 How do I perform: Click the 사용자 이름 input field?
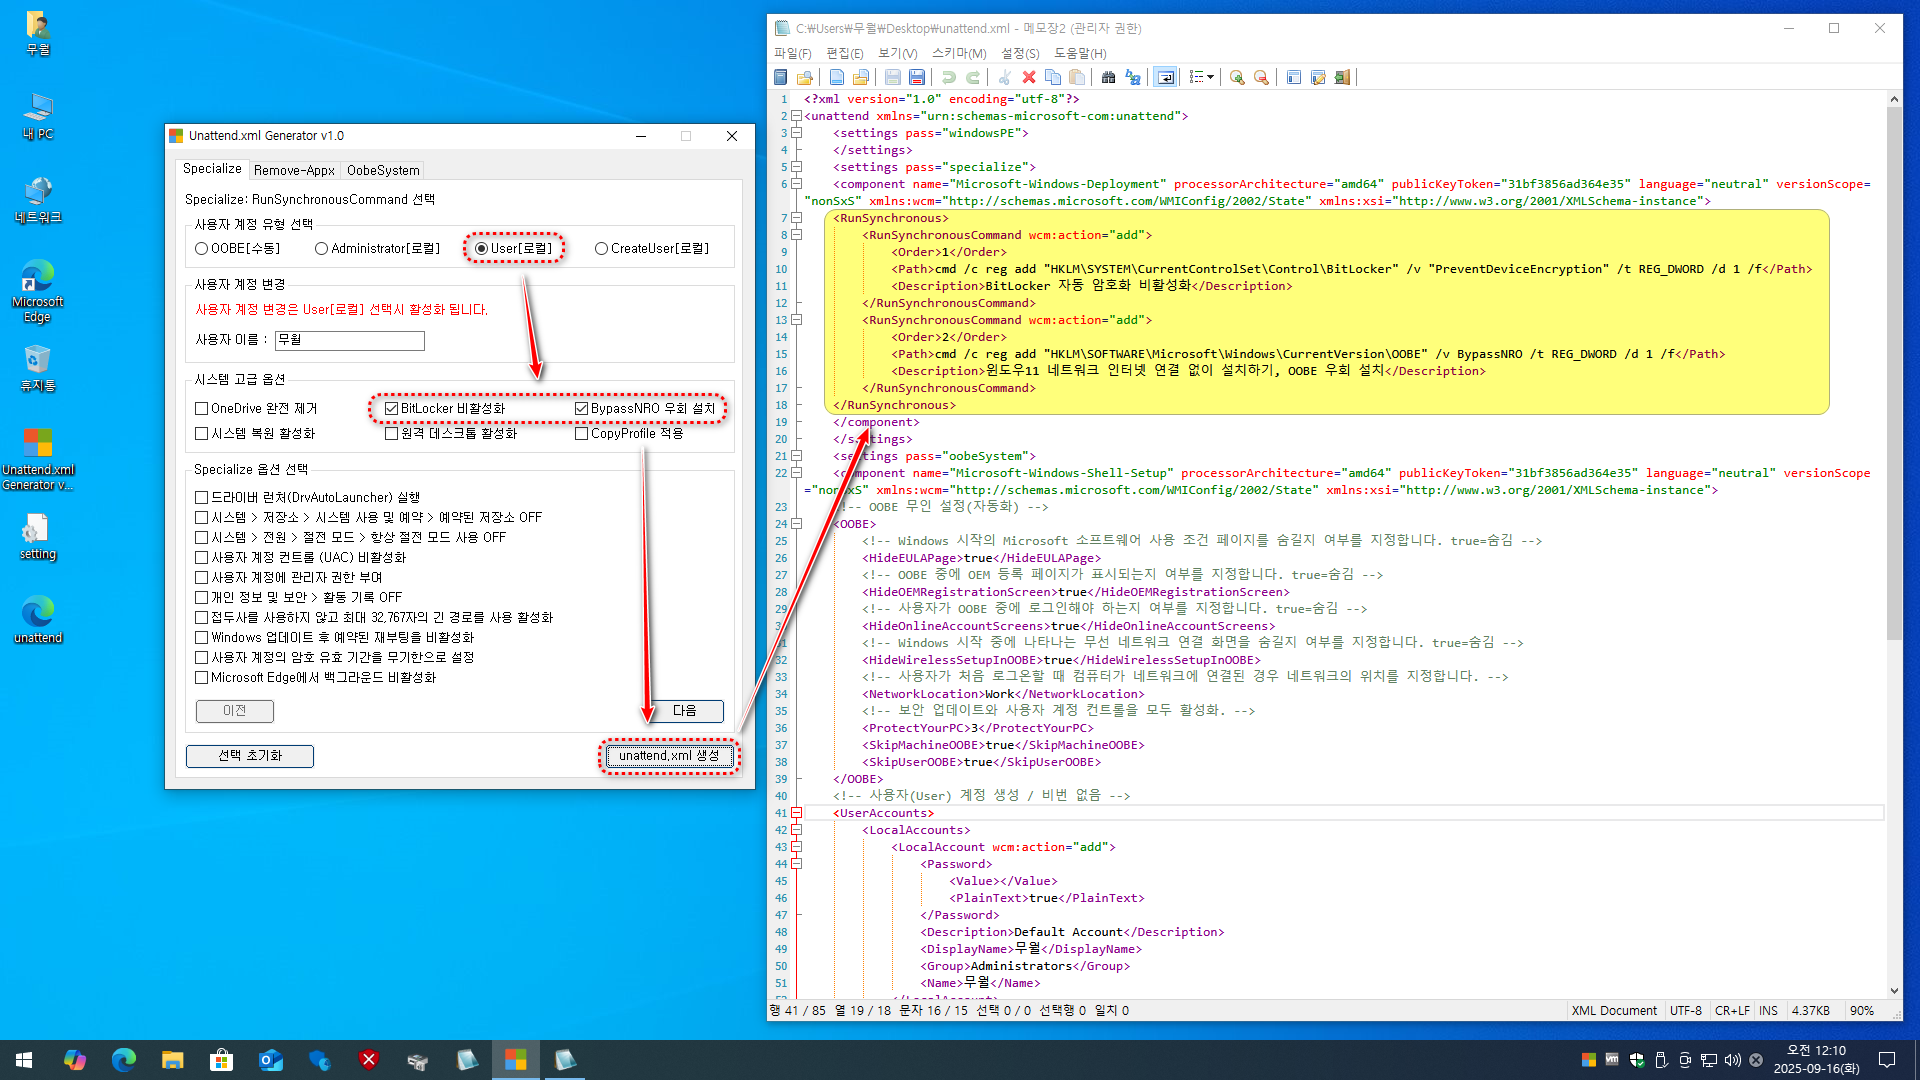click(x=350, y=340)
